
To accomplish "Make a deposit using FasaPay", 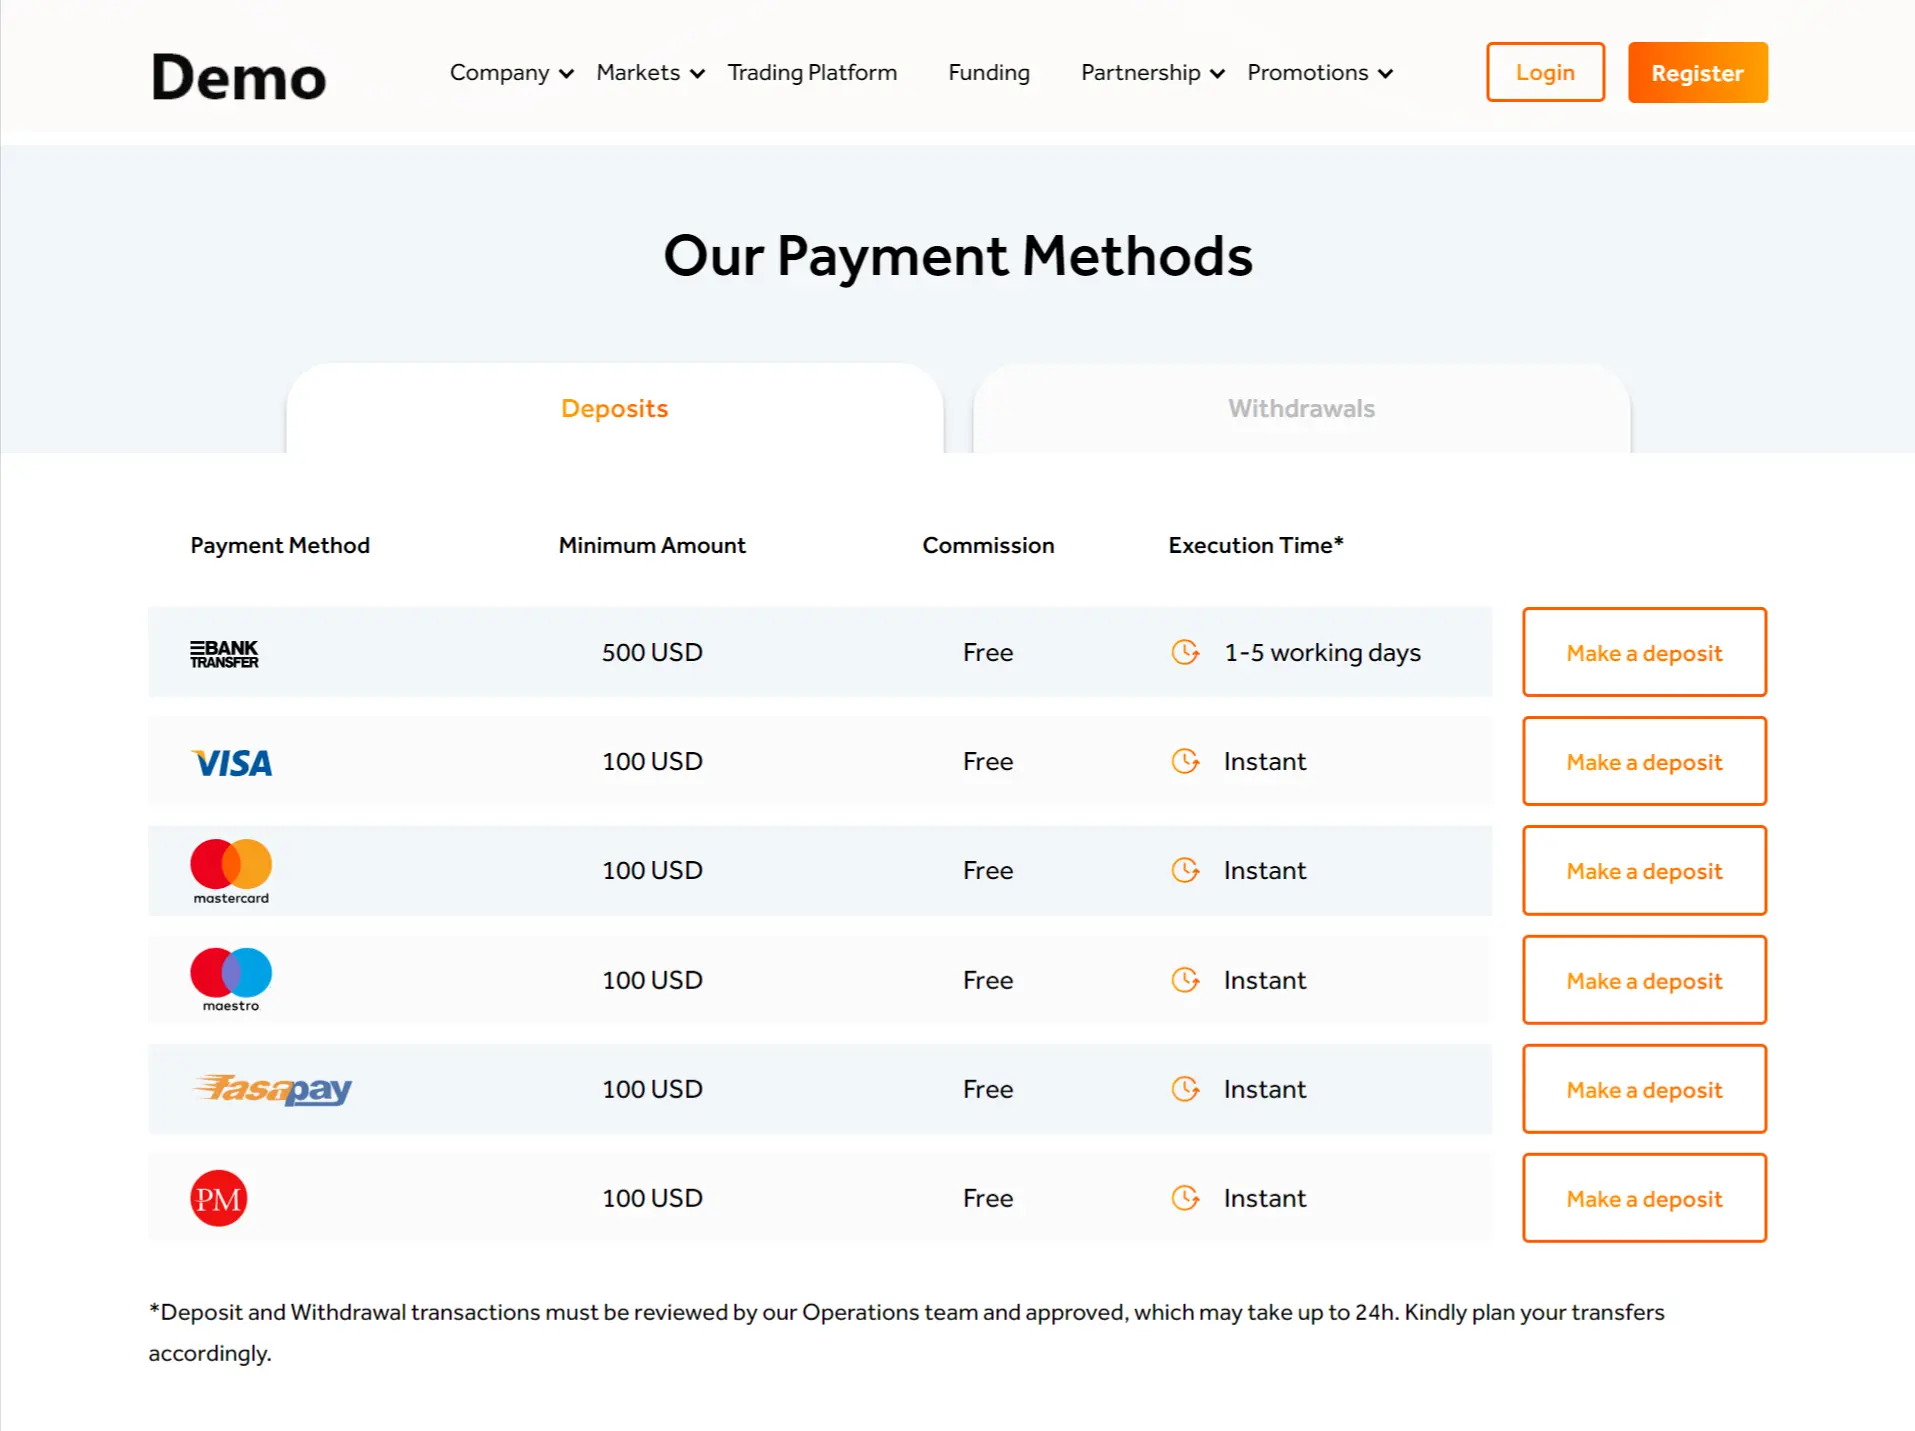I will 1644,1089.
